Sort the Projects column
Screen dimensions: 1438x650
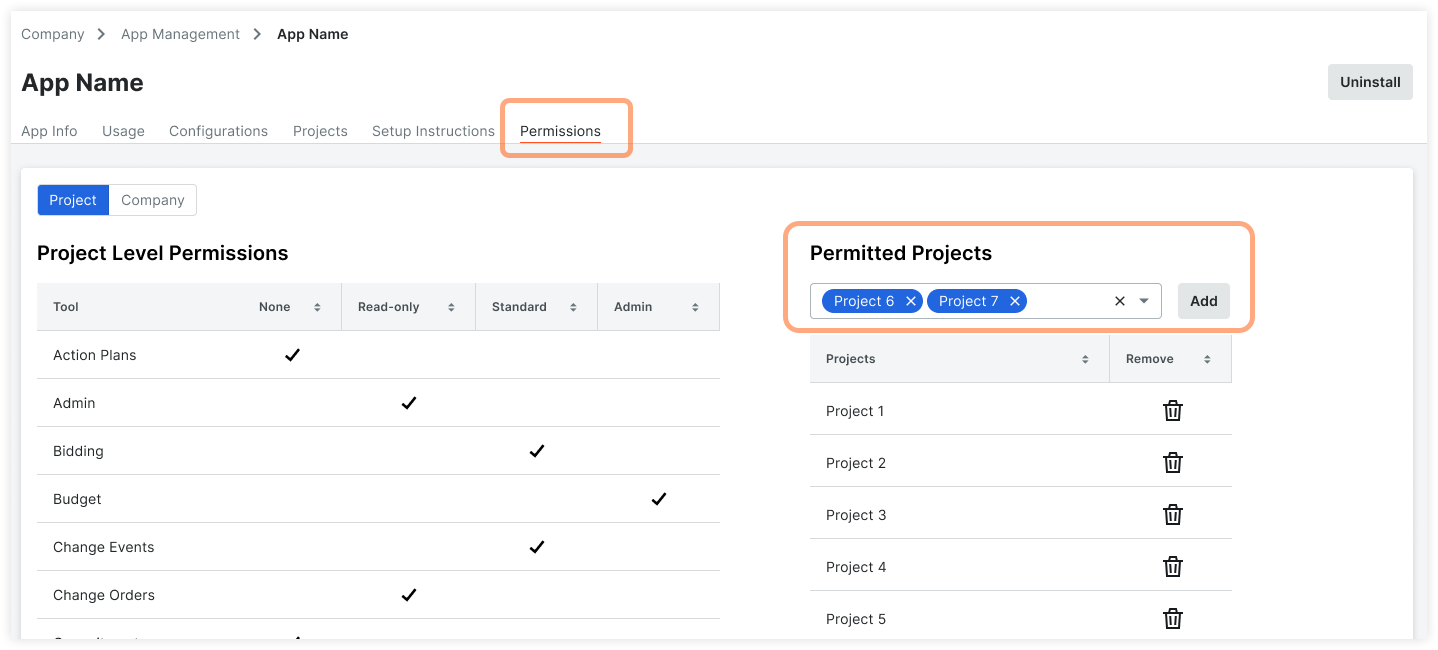click(1084, 358)
